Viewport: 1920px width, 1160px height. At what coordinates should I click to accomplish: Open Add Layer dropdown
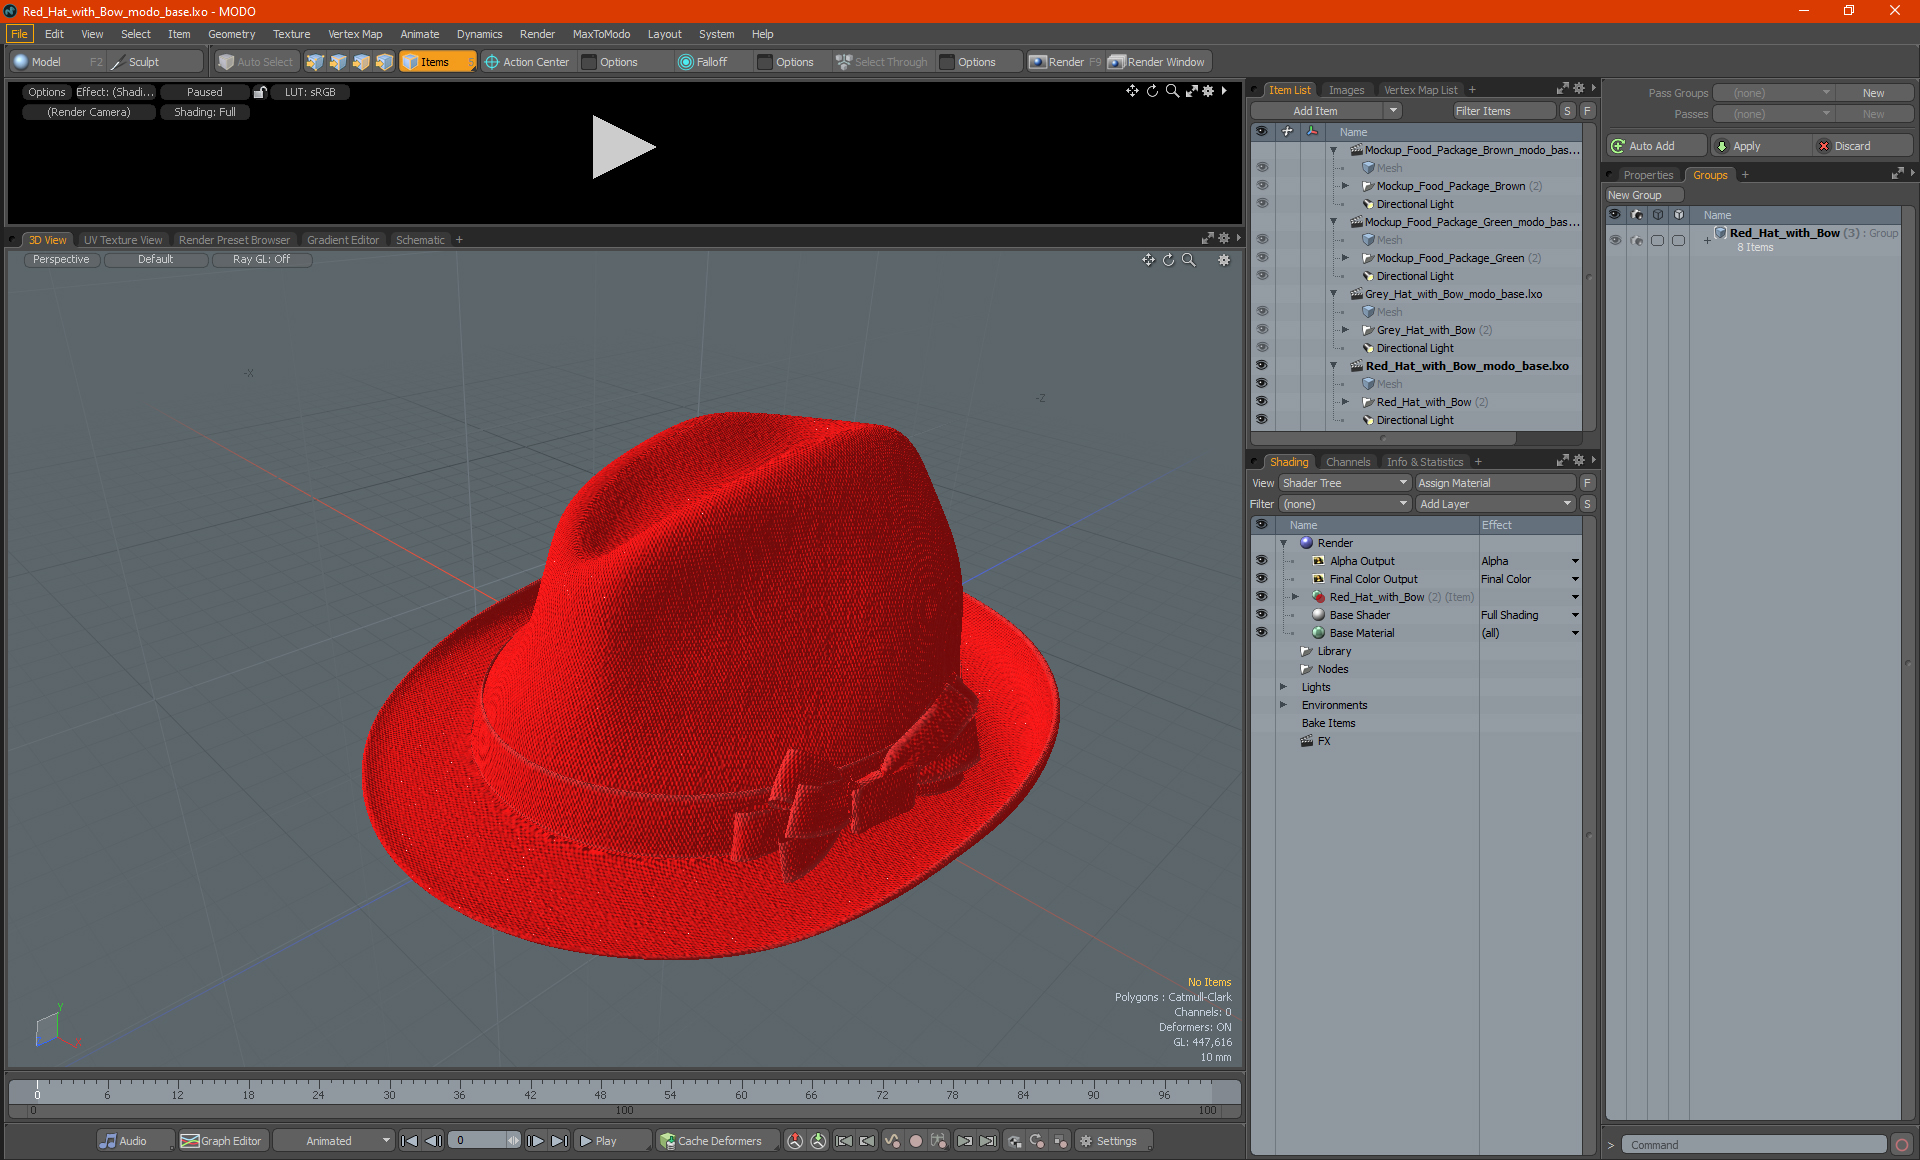coord(1495,504)
